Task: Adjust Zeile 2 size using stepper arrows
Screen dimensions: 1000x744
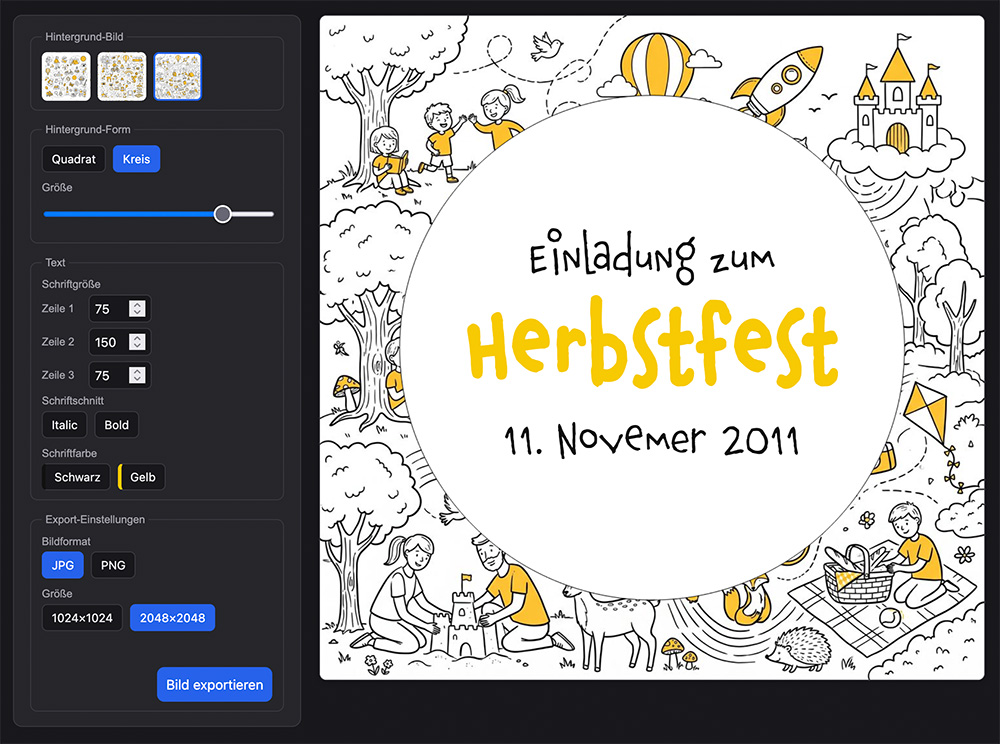Action: click(137, 342)
